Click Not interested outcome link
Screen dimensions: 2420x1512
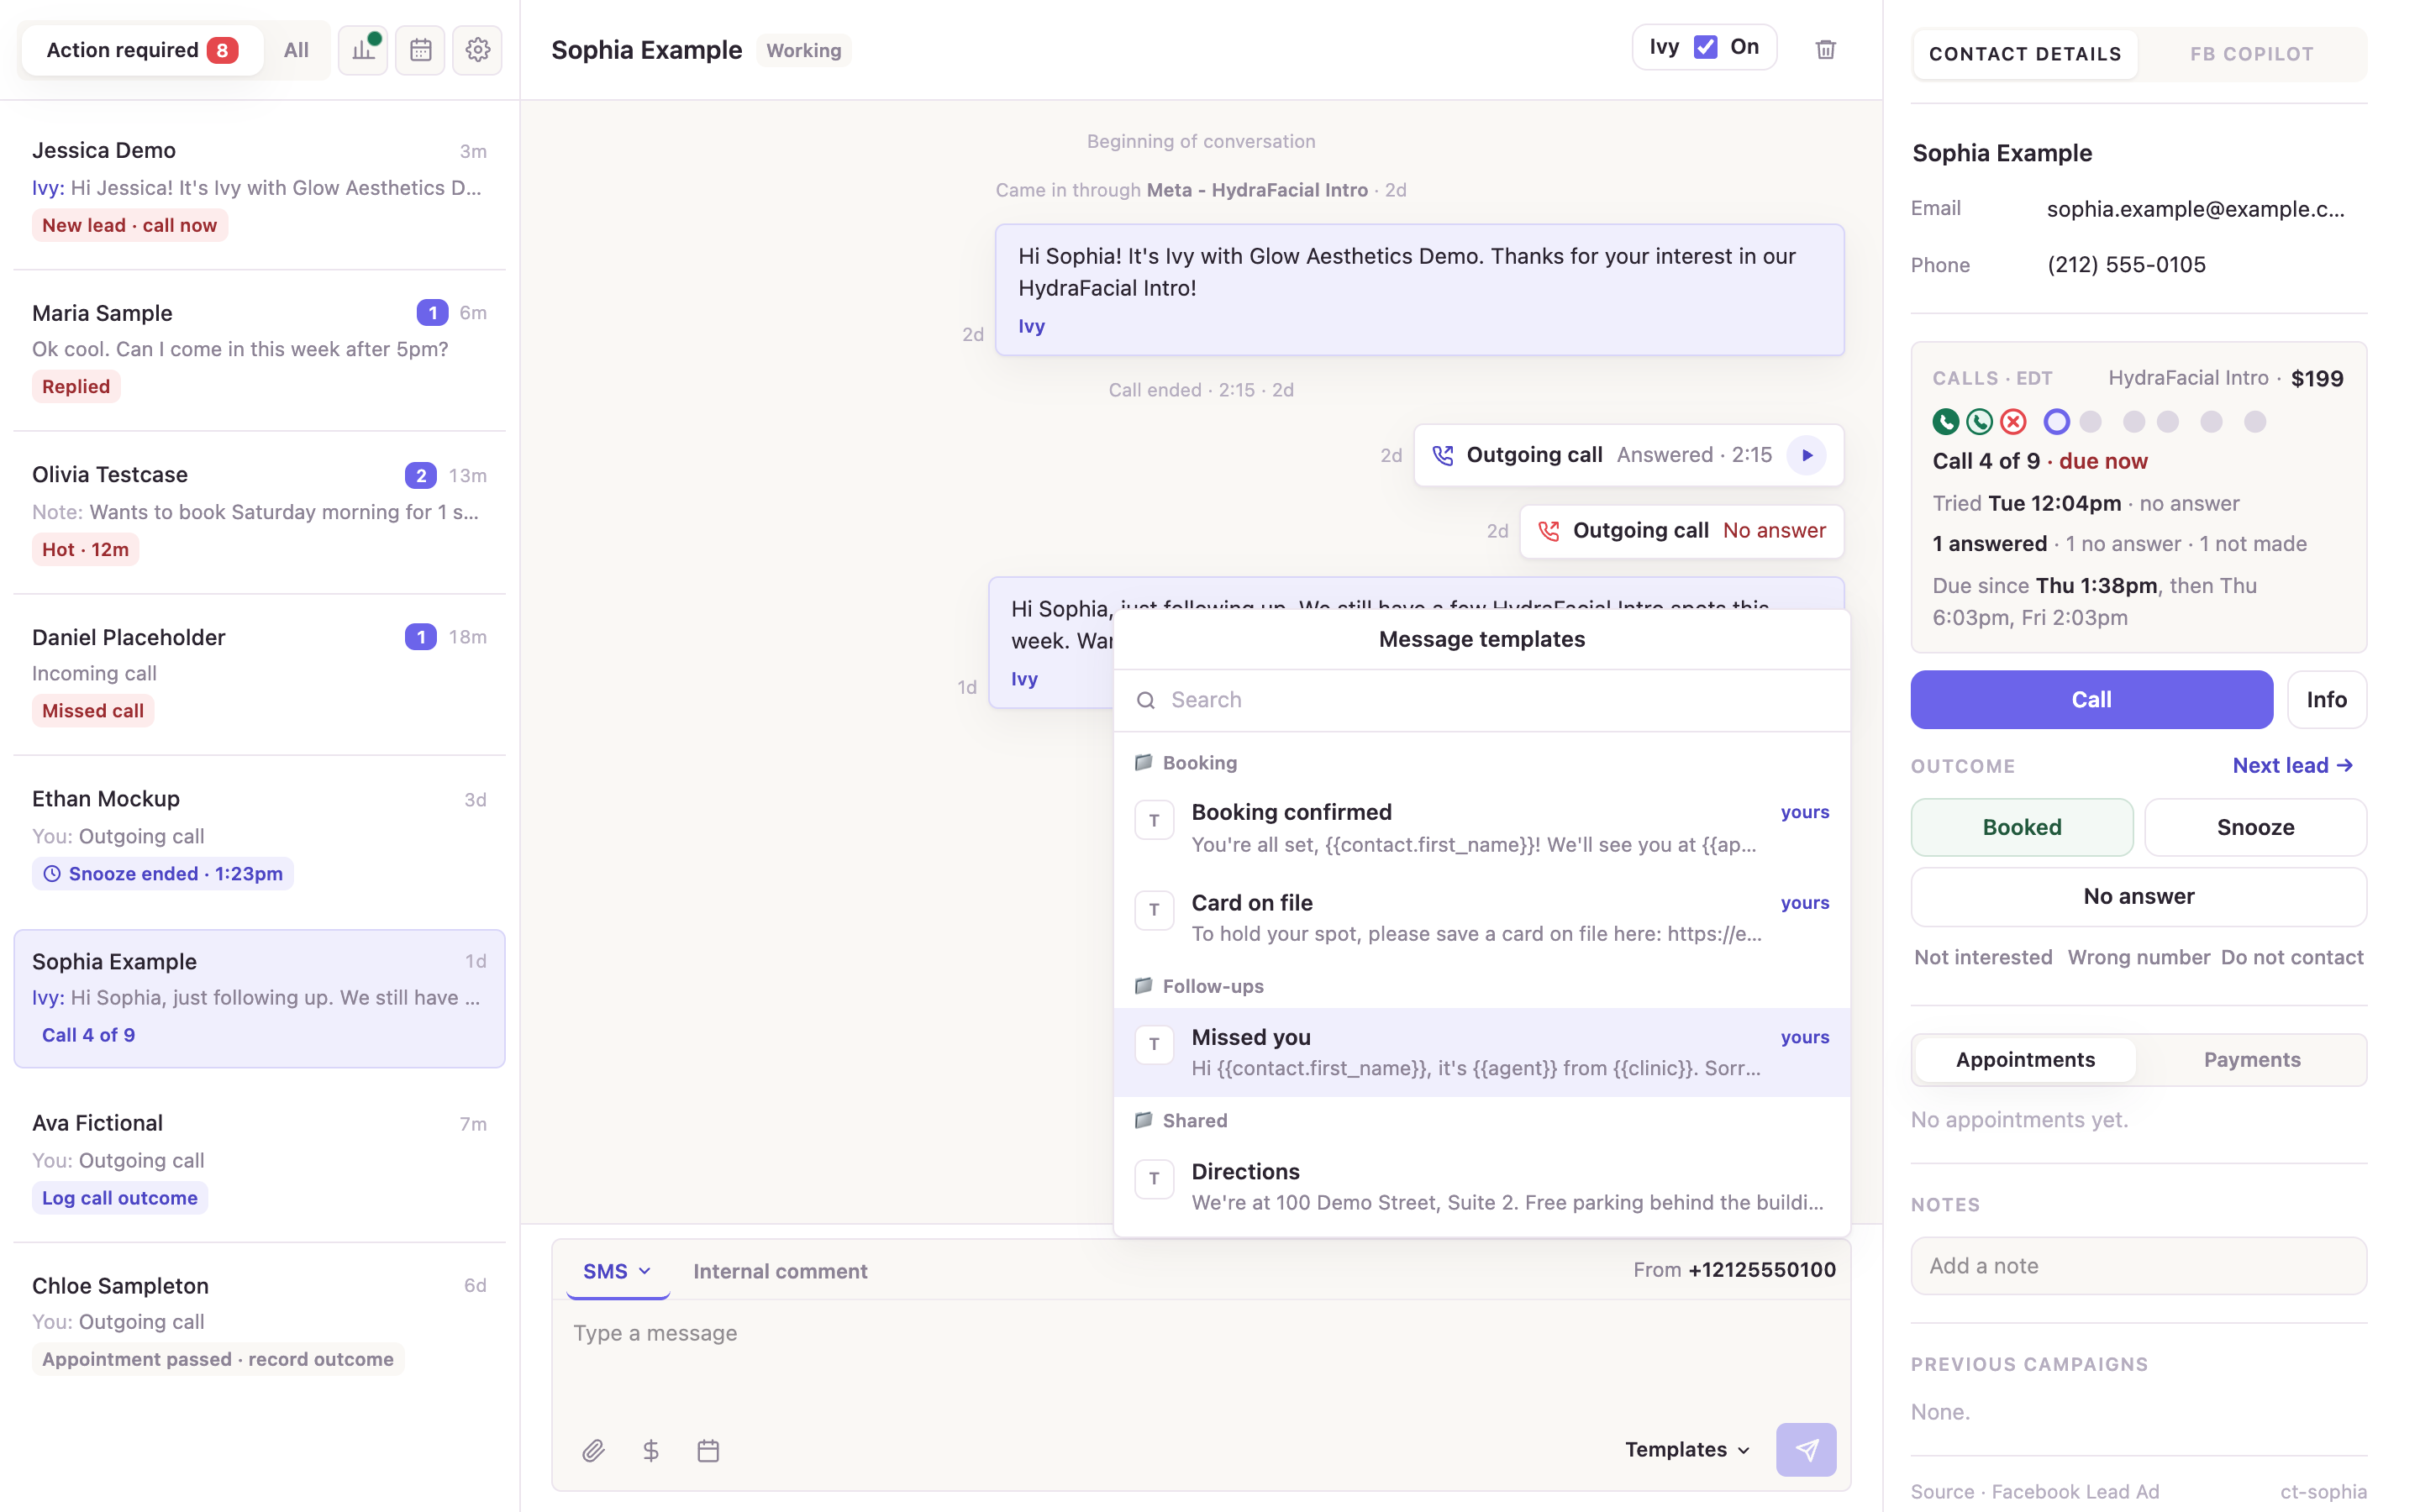coord(1983,957)
